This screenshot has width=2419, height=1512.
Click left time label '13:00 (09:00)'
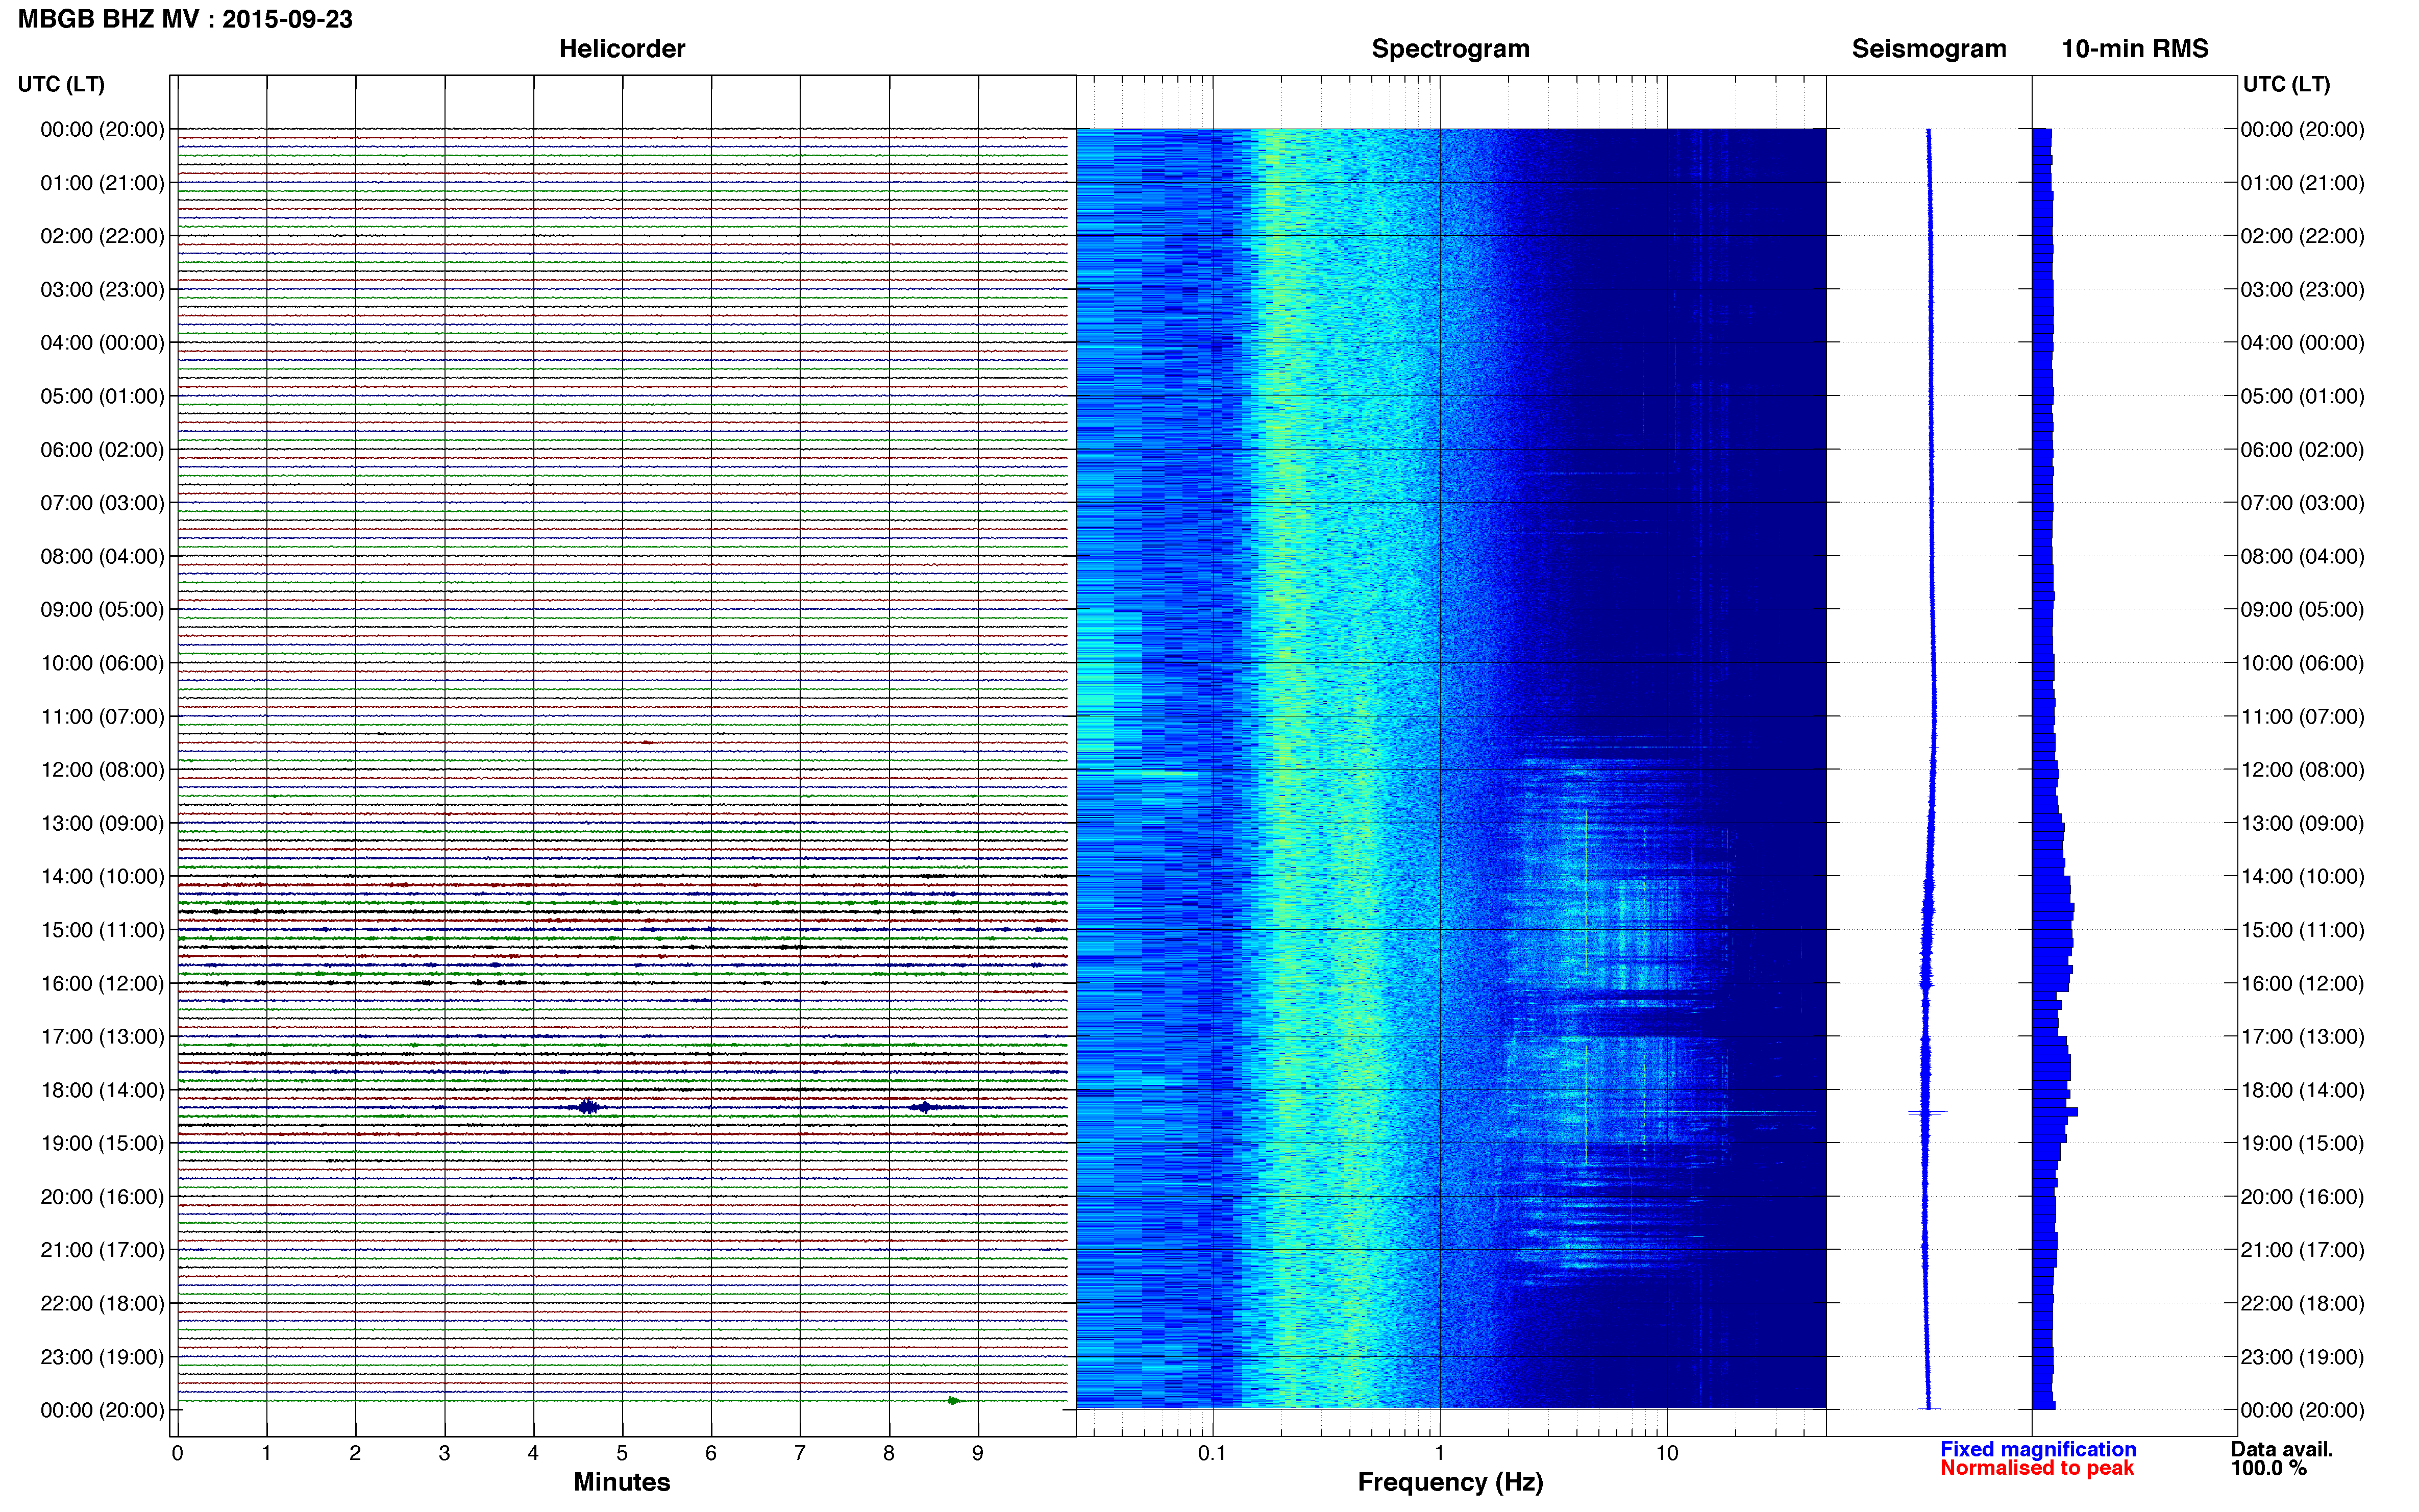point(102,823)
